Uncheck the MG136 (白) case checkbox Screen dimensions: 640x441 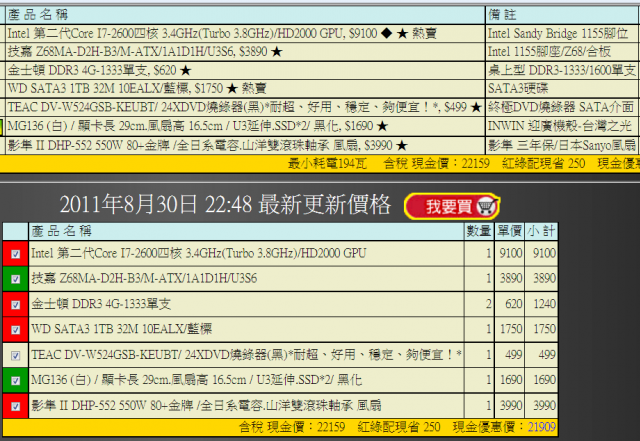[16, 381]
